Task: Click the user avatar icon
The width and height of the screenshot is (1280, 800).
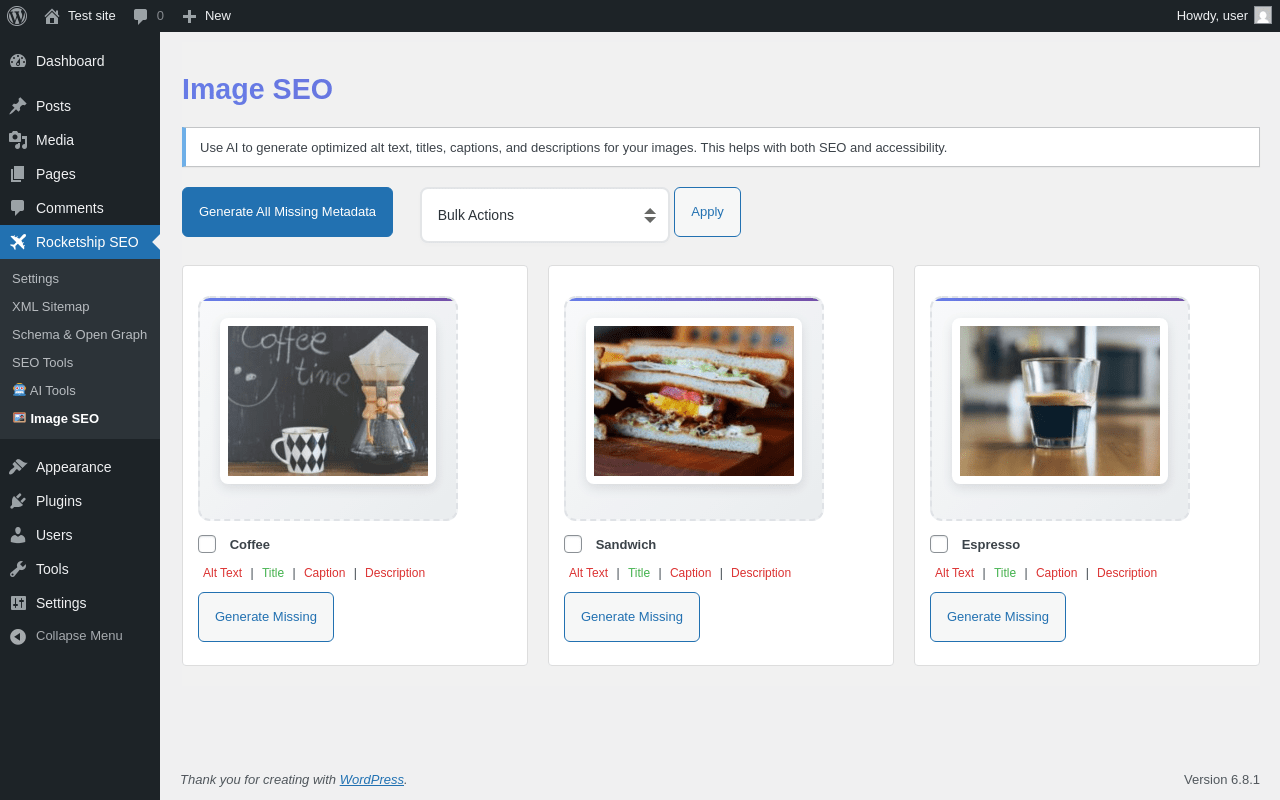Action: tap(1263, 15)
